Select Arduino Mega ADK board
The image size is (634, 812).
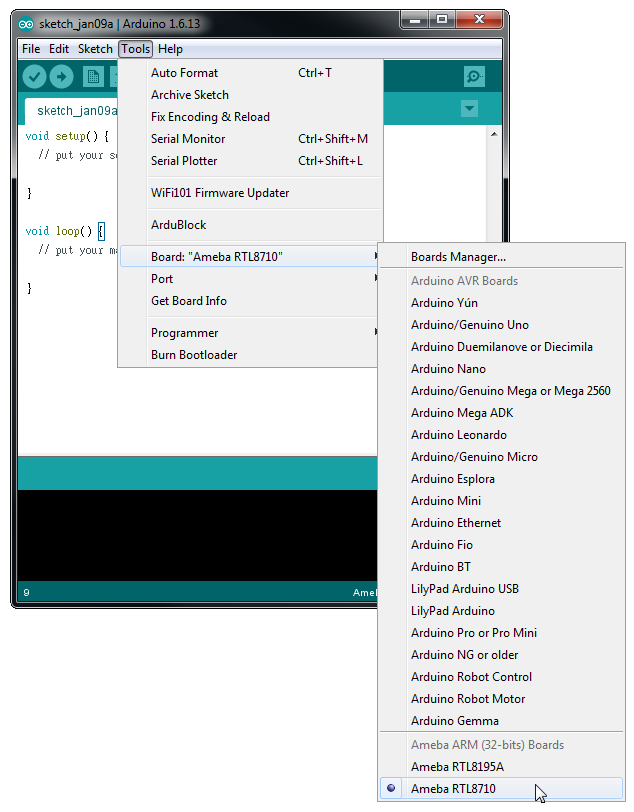[x=501, y=413]
